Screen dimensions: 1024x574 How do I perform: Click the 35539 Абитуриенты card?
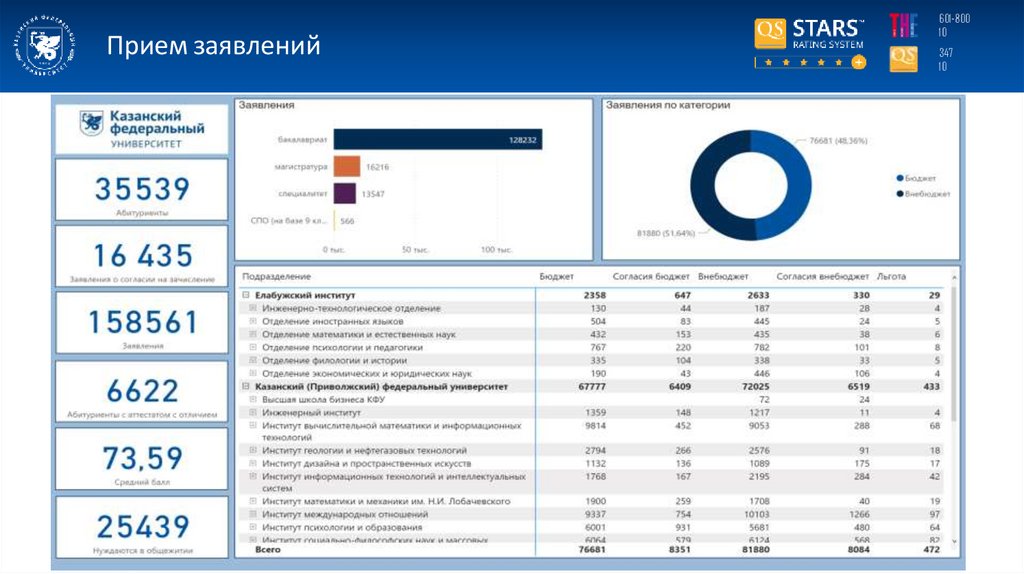142,189
